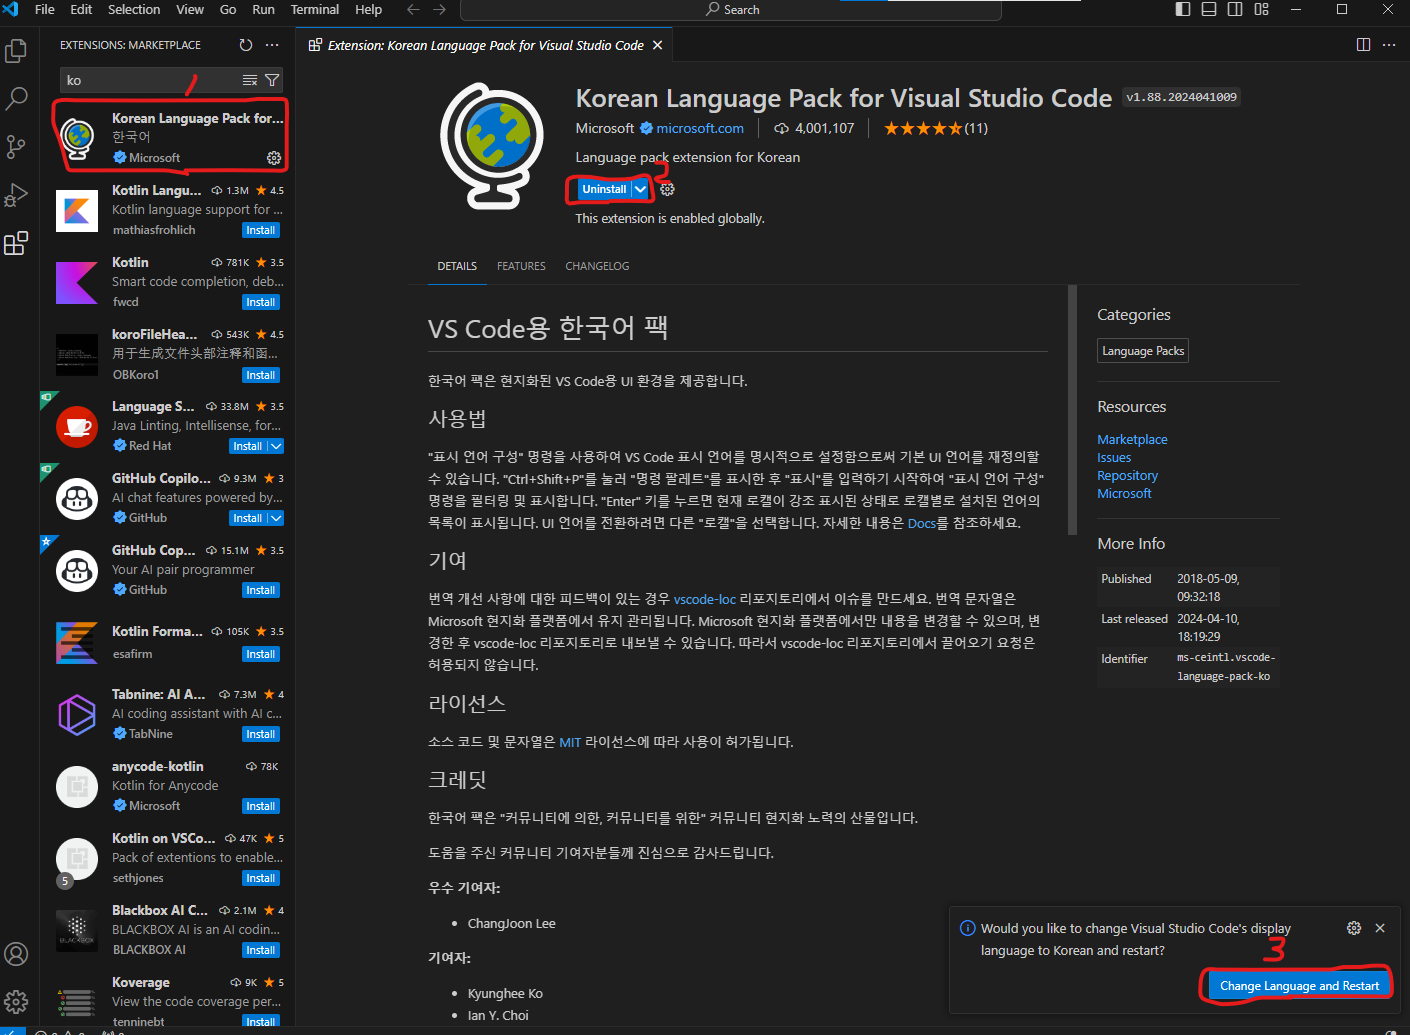Open the Explorer view in activity bar
Screen dimensions: 1410x1035
click(x=16, y=50)
